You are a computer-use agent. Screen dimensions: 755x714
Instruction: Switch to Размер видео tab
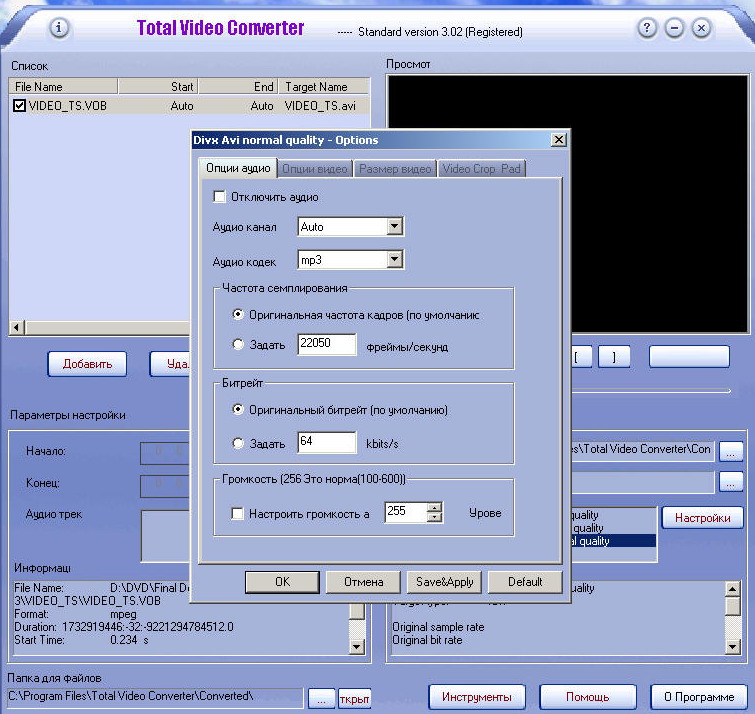(x=395, y=169)
